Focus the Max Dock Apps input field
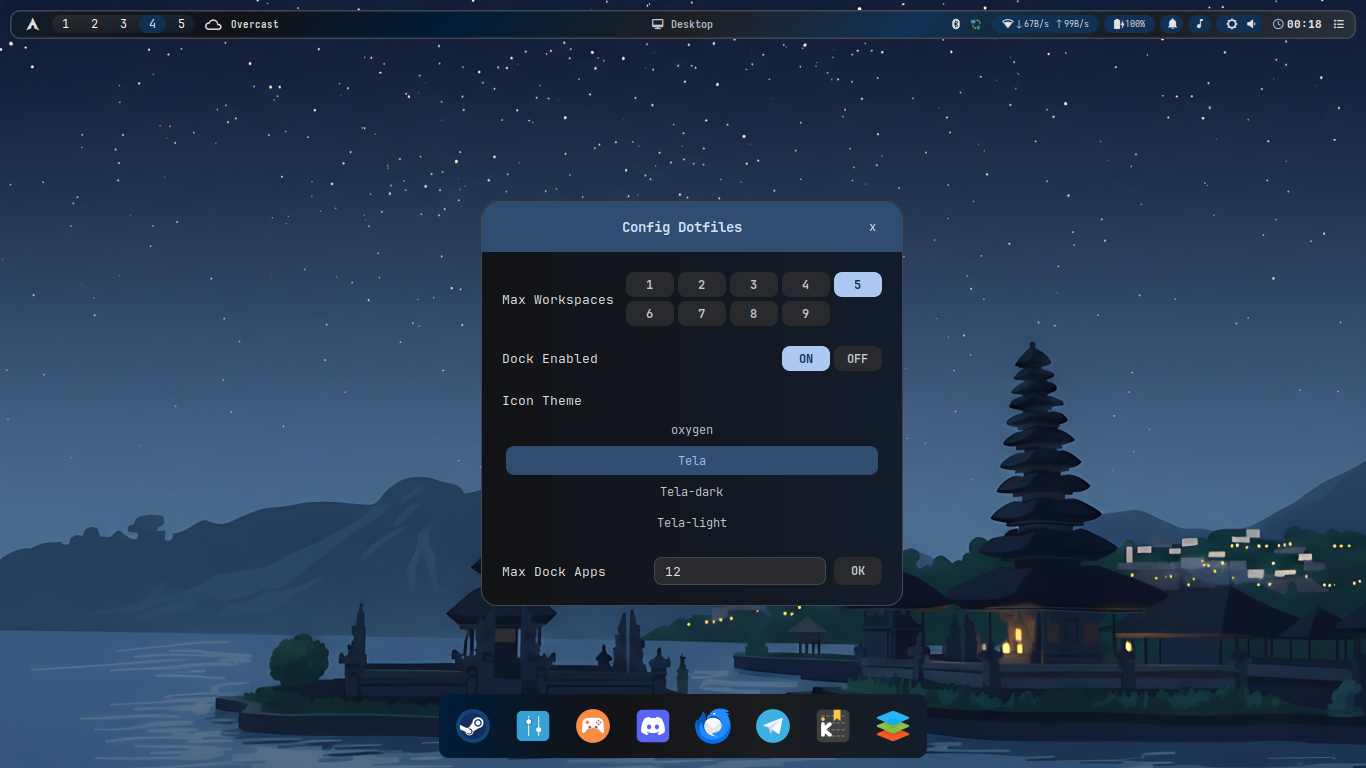 coord(740,571)
